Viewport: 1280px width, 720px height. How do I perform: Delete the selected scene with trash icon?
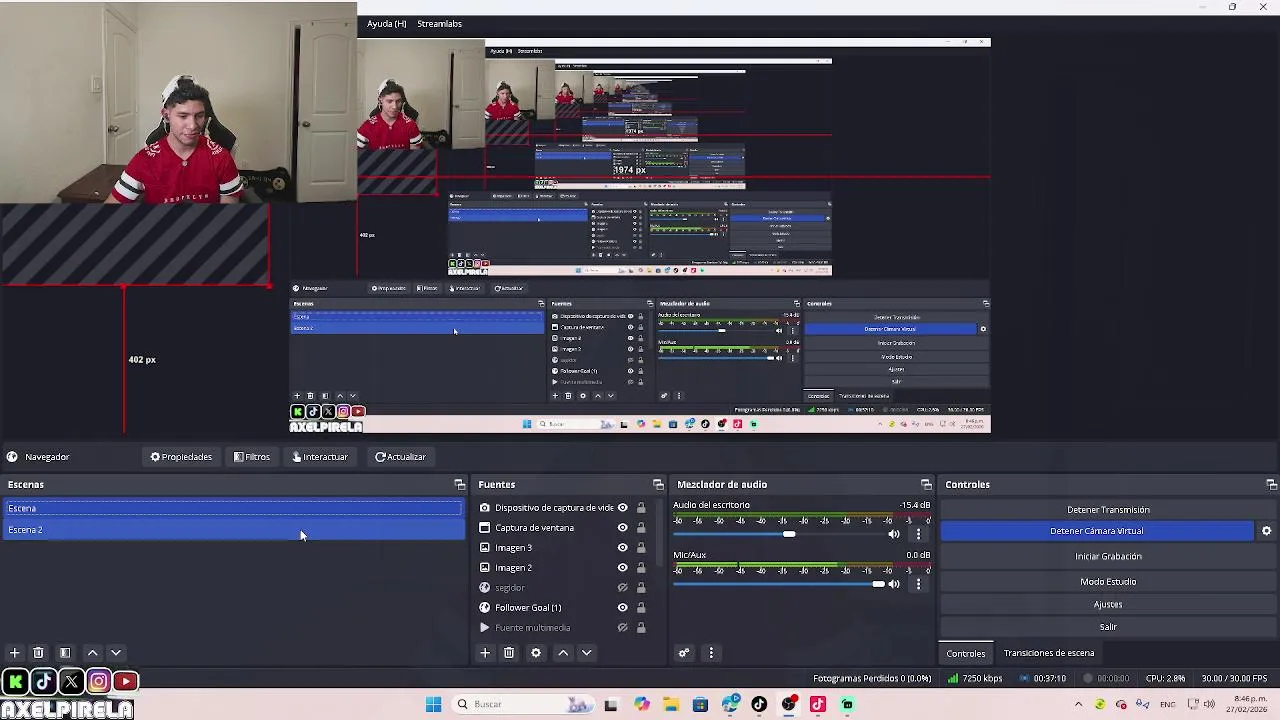(x=38, y=653)
